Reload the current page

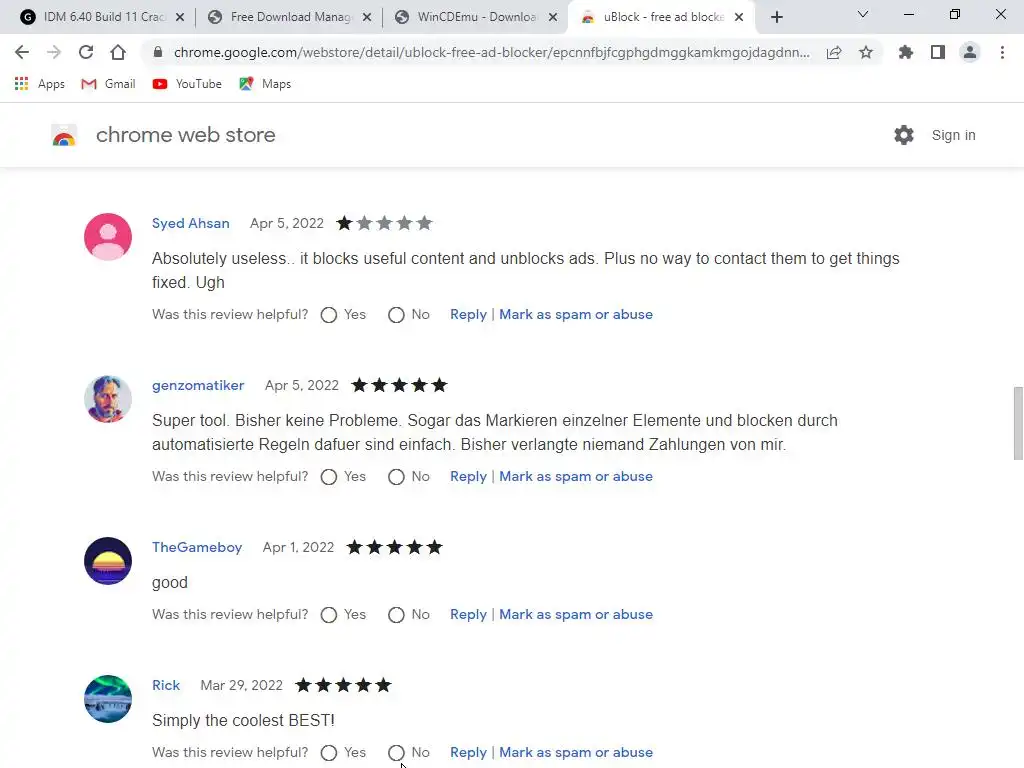click(x=86, y=52)
